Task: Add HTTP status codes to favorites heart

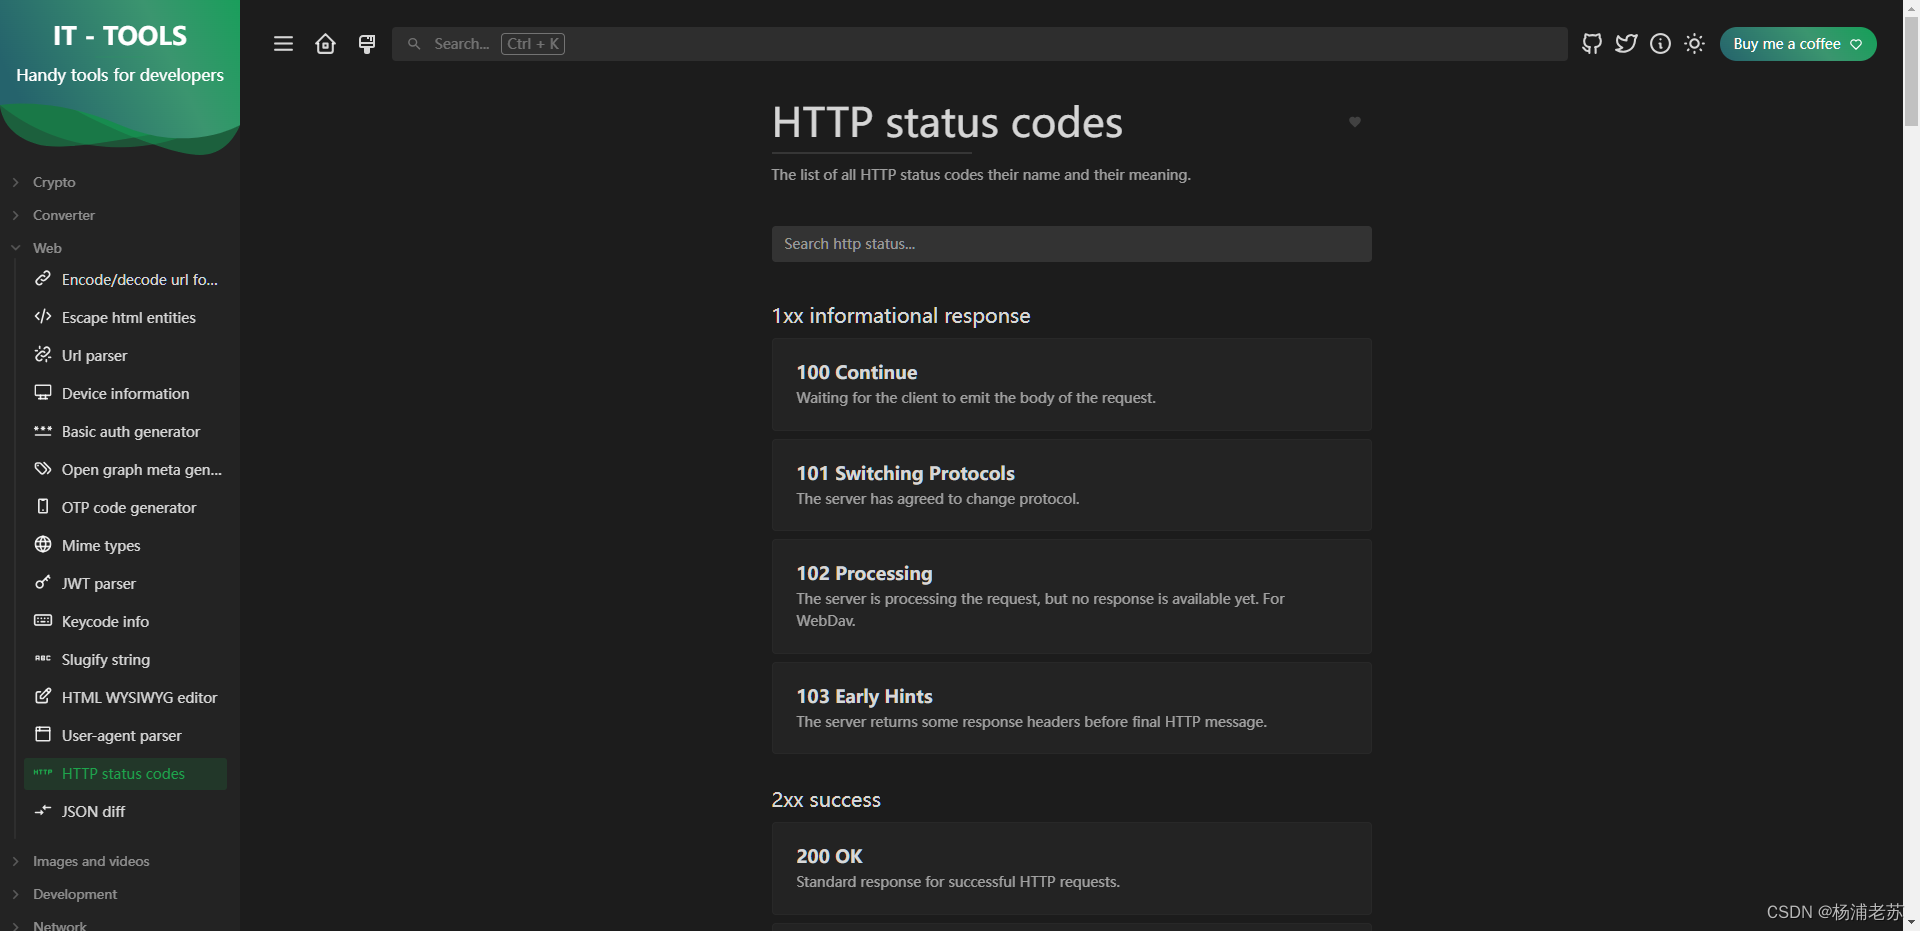Action: (x=1355, y=122)
